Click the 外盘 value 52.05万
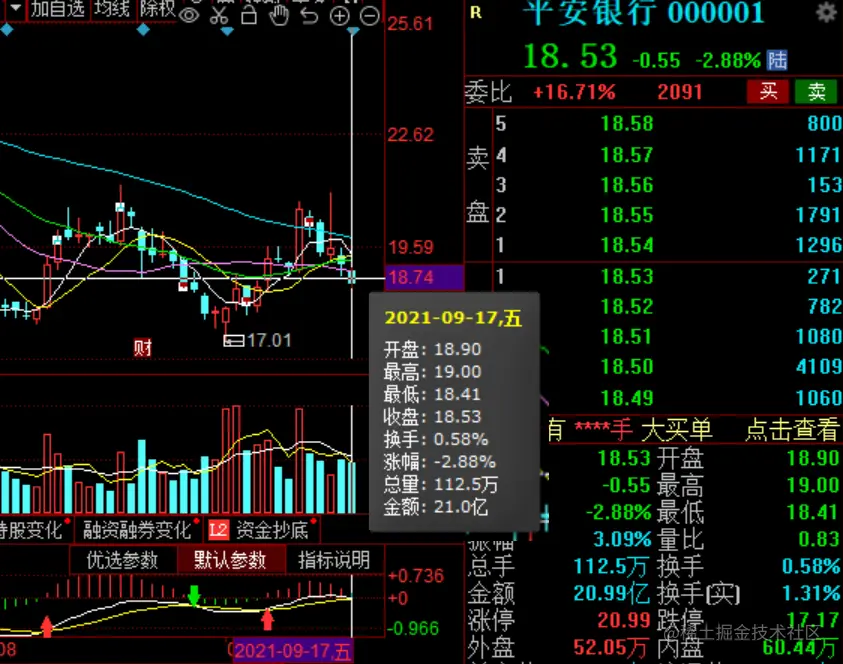Image resolution: width=843 pixels, height=664 pixels. pyautogui.click(x=610, y=648)
